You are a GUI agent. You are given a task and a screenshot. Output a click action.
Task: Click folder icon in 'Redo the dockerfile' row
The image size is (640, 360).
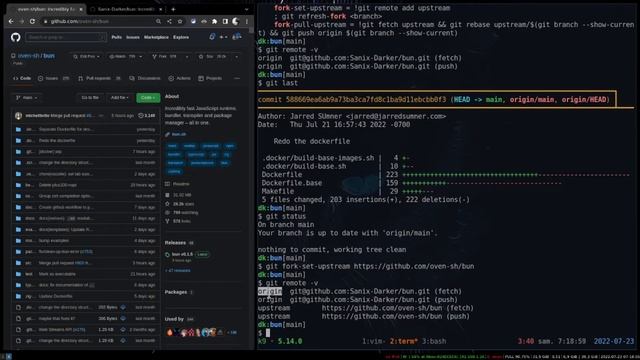tap(18, 140)
